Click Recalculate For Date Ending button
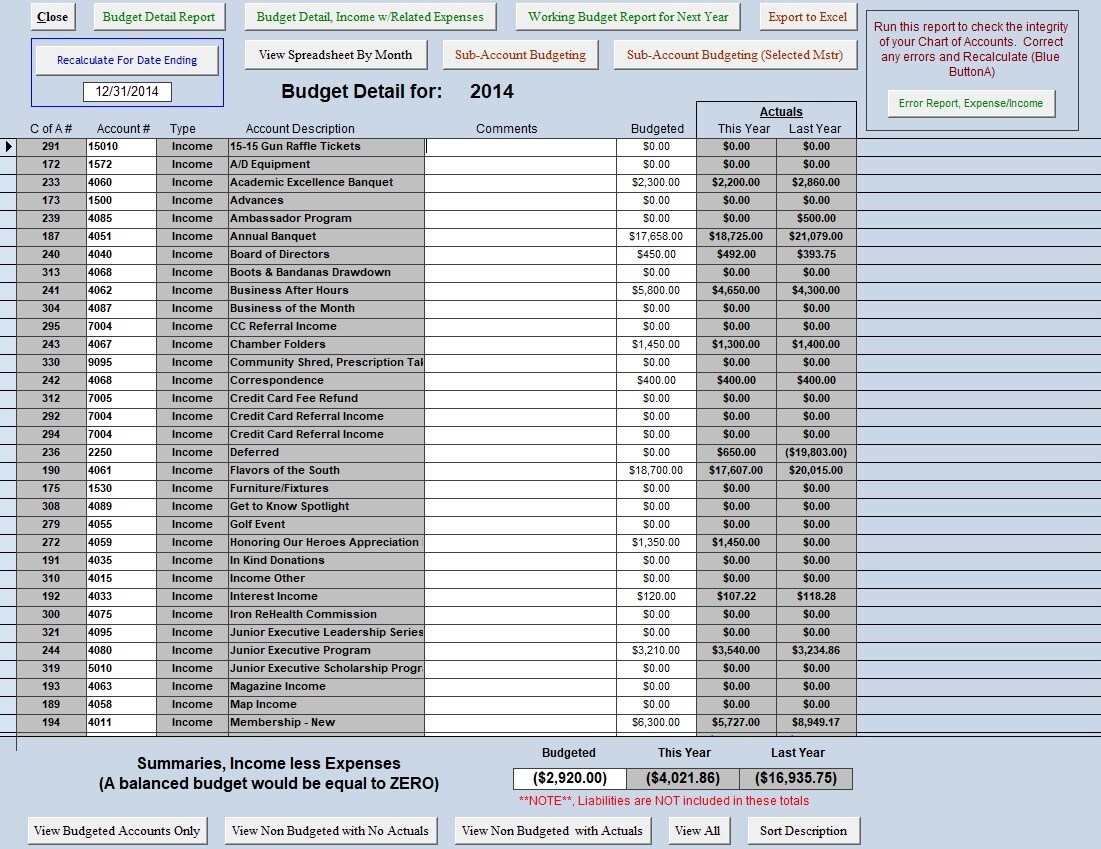The height and width of the screenshot is (849, 1101). (x=127, y=60)
